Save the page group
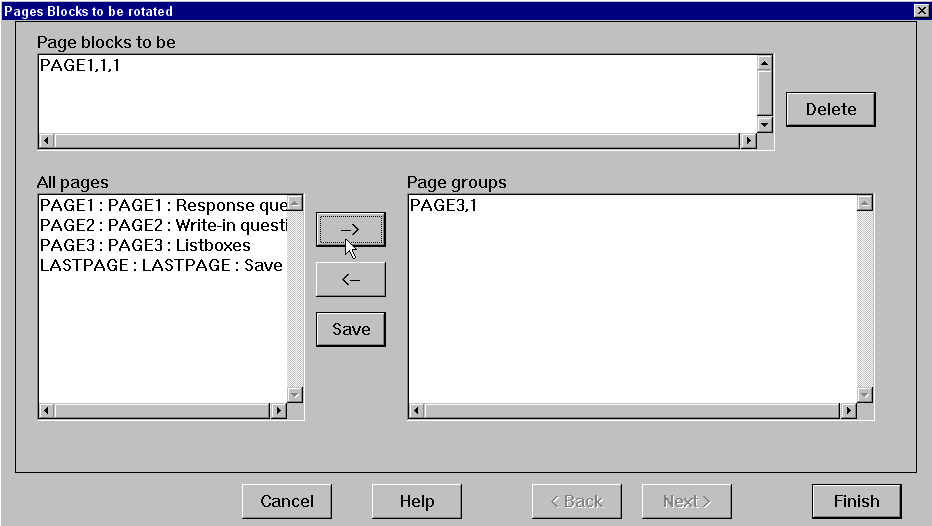This screenshot has height=526, width=932. point(351,329)
